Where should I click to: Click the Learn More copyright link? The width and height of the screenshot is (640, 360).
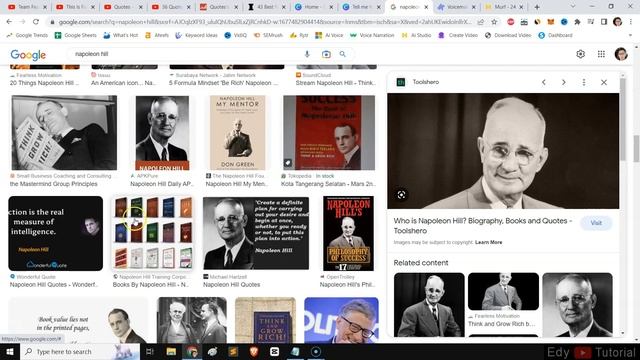[489, 242]
